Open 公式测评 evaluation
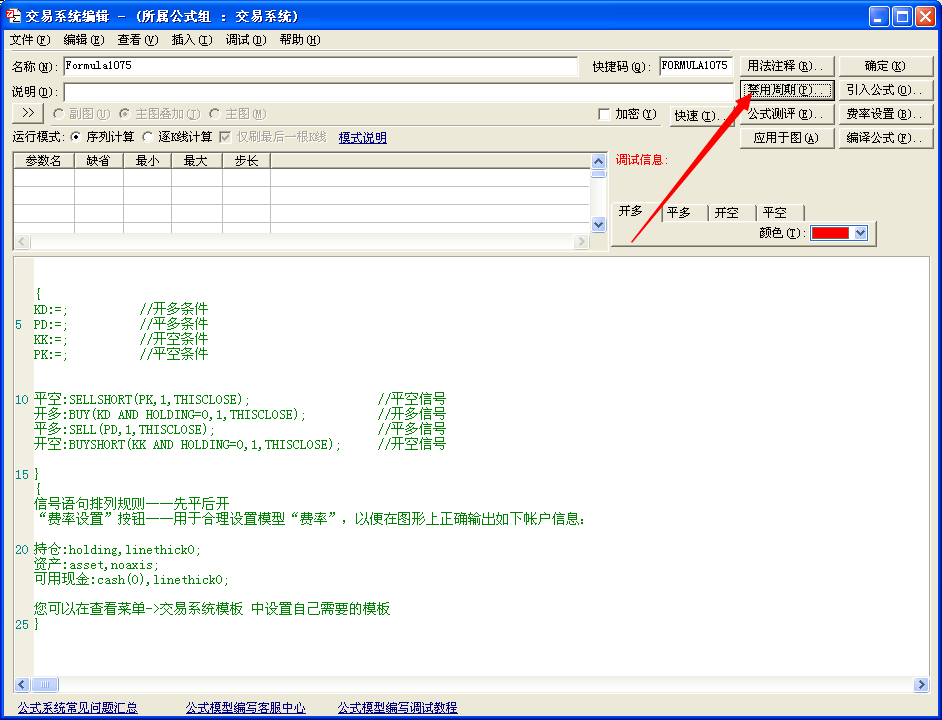The image size is (942, 720). coord(787,114)
